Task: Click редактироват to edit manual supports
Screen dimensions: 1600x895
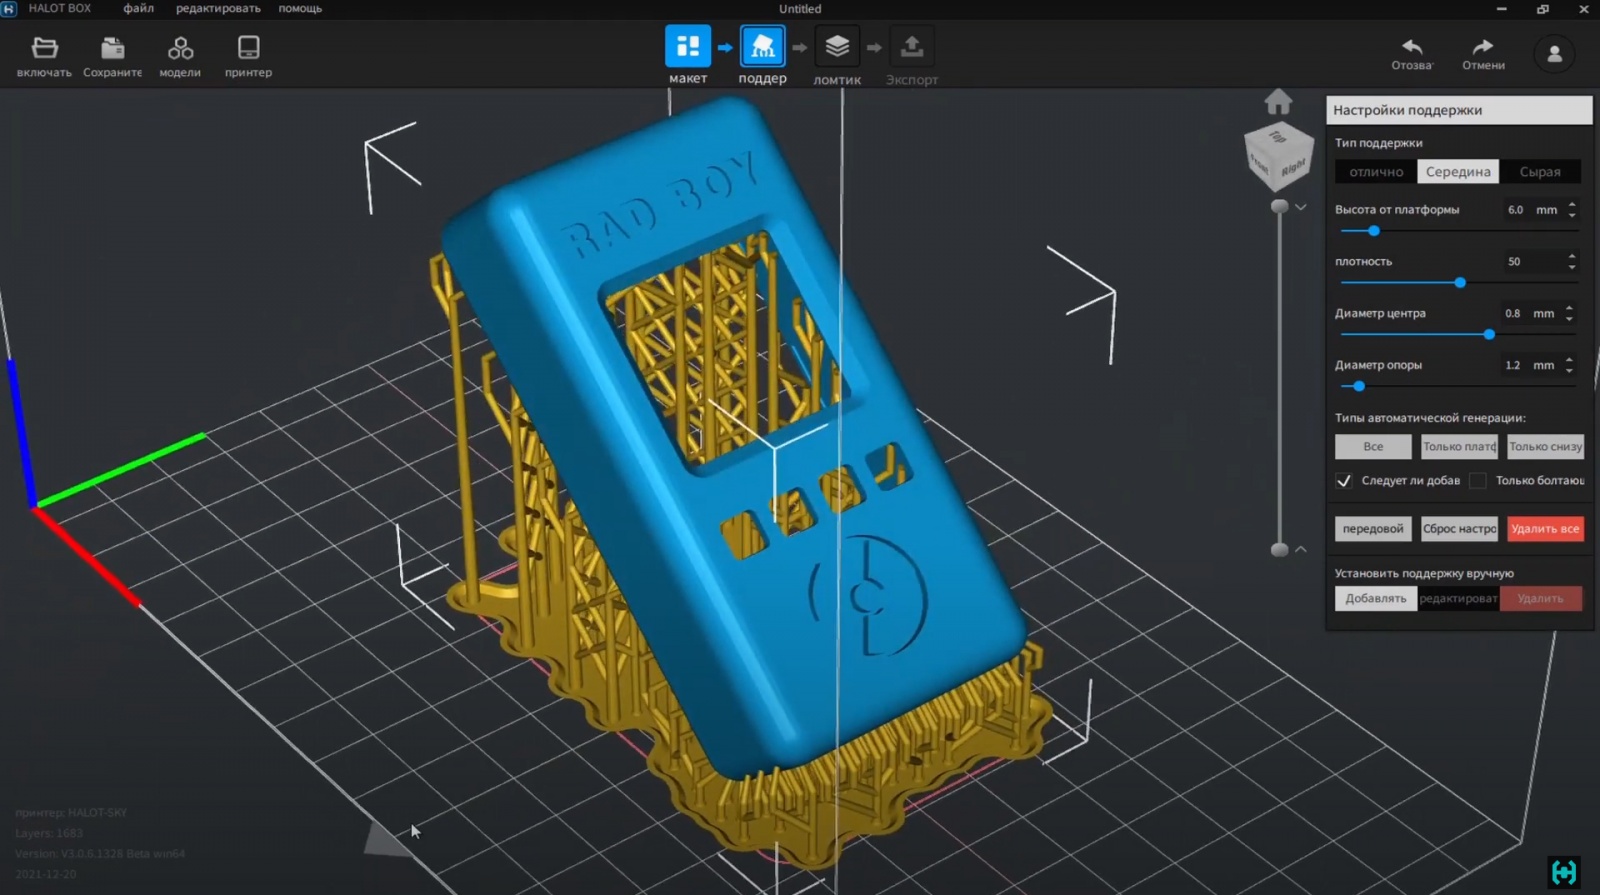Action: coord(1458,598)
